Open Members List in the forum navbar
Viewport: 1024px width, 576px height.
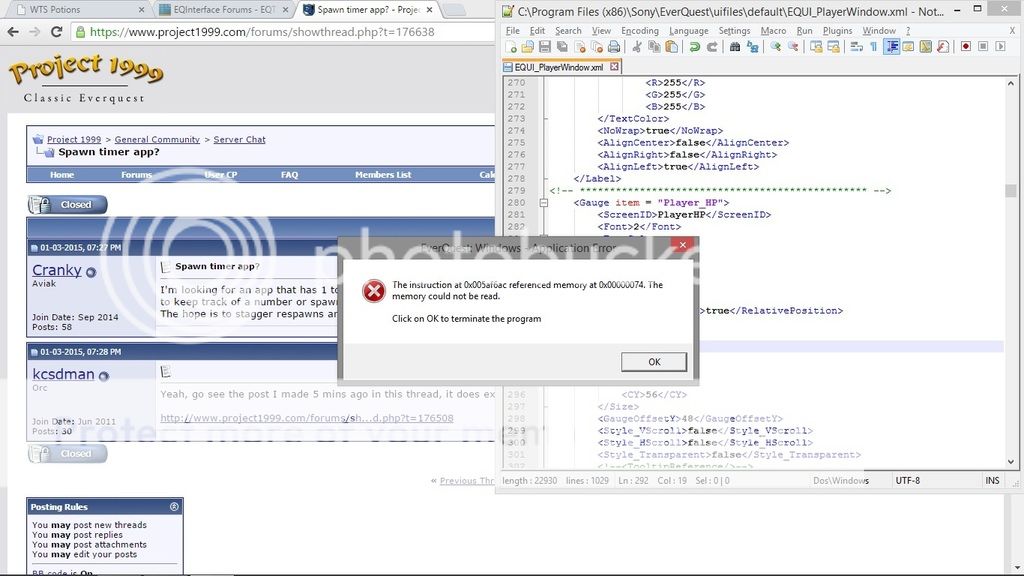pos(383,174)
